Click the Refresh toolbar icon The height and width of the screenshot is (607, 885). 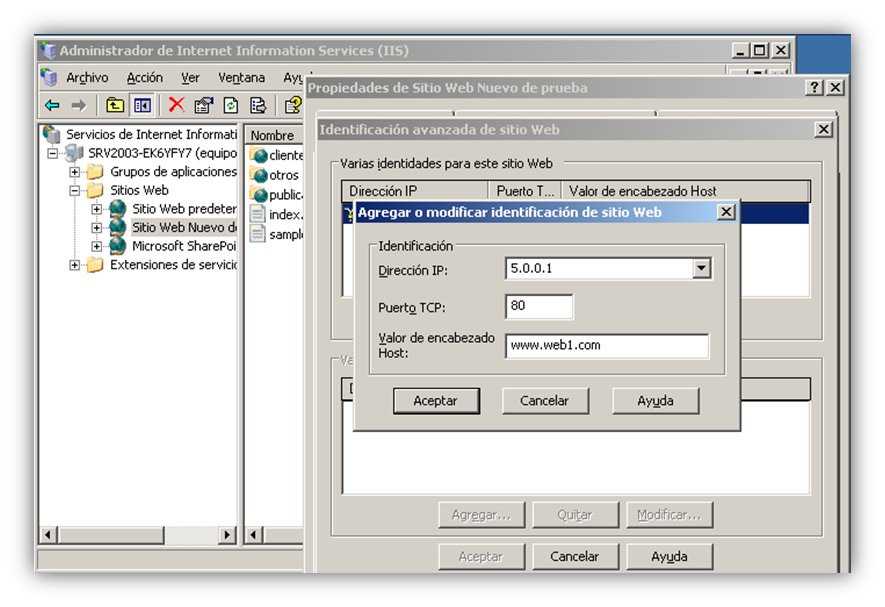click(x=230, y=105)
